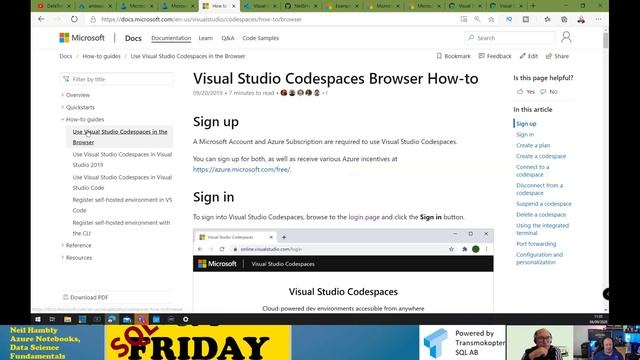
Task: Click How-to guides in the breadcrumb
Action: click(101, 56)
